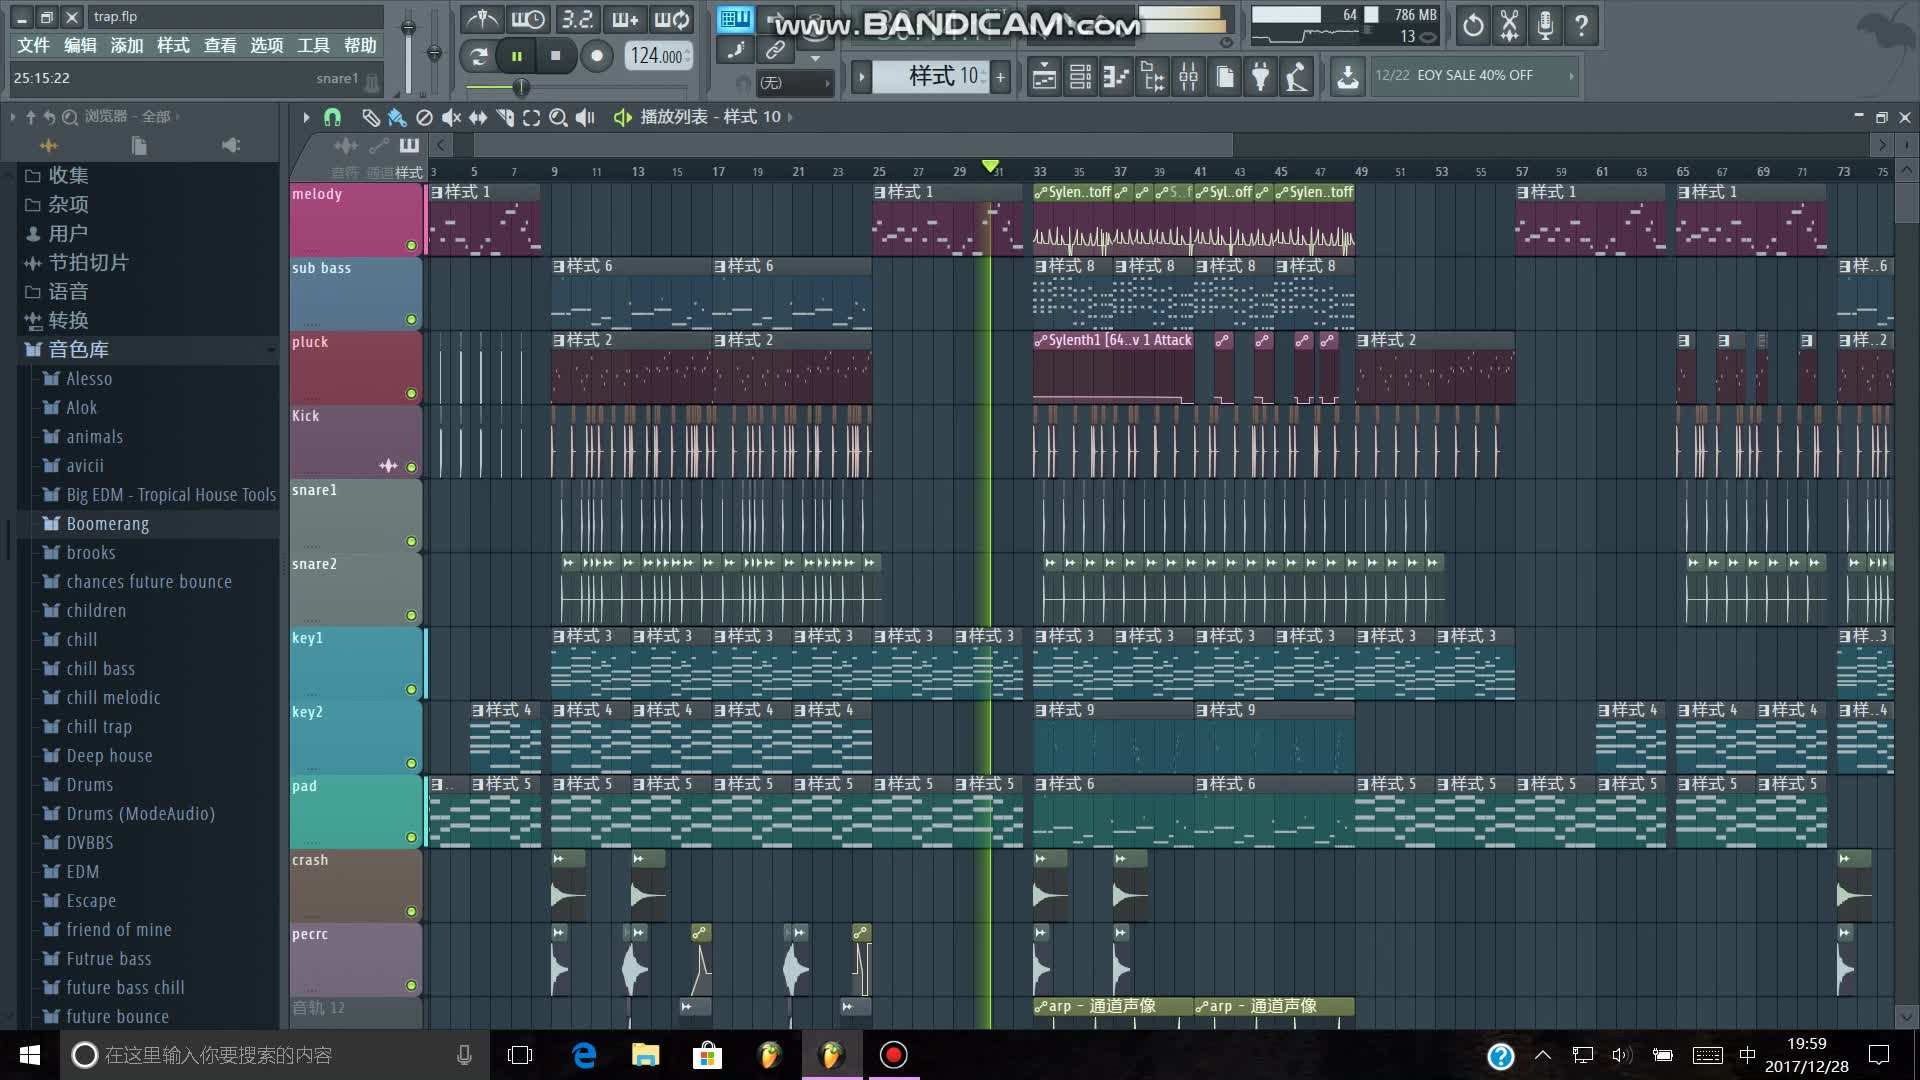Select the delete tool in playlist
Viewport: 1920px width, 1080px height.
(x=424, y=117)
